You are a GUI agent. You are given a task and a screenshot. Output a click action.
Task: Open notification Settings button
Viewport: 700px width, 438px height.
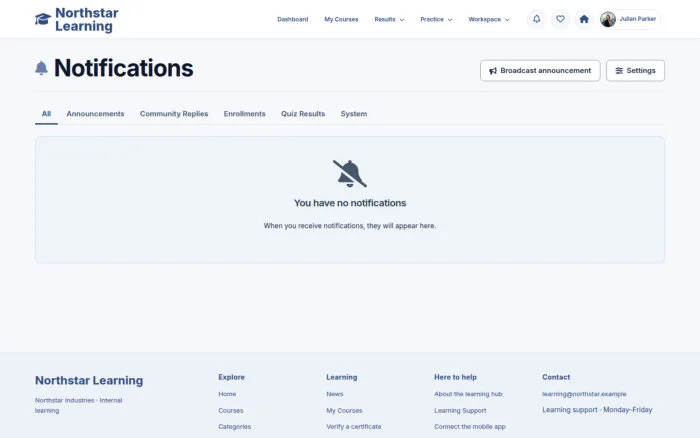635,71
